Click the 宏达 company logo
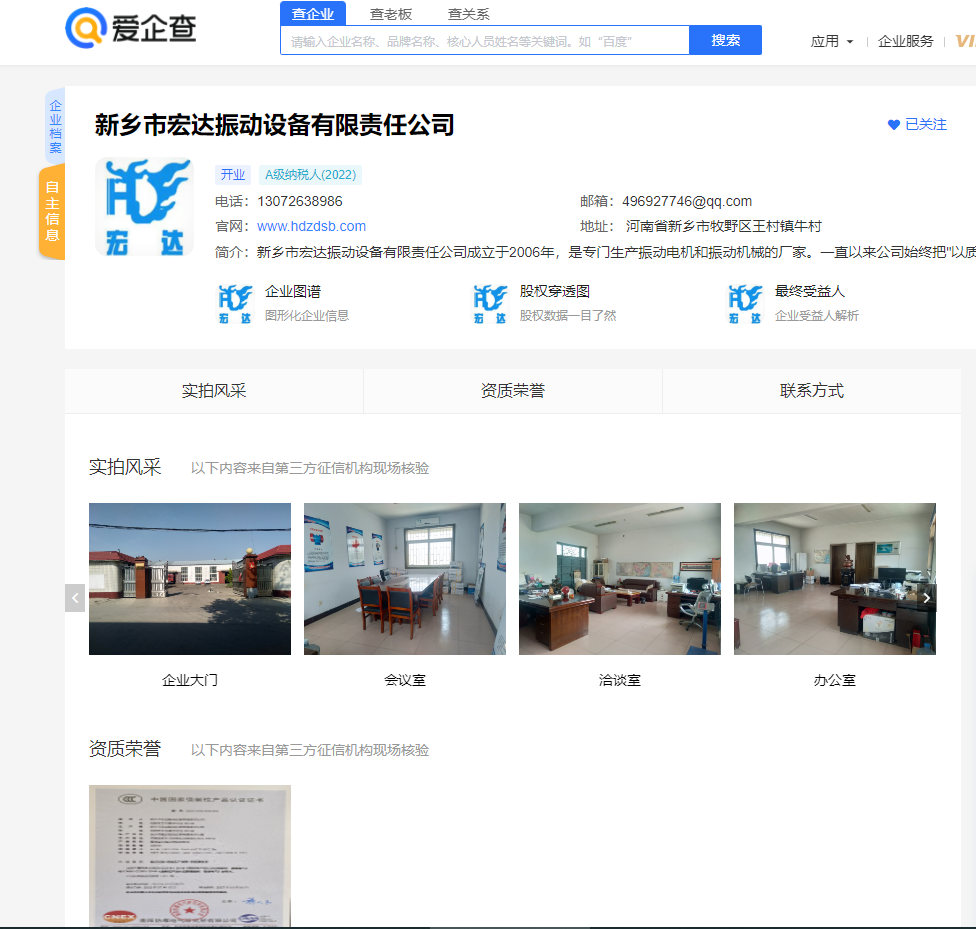 [144, 207]
